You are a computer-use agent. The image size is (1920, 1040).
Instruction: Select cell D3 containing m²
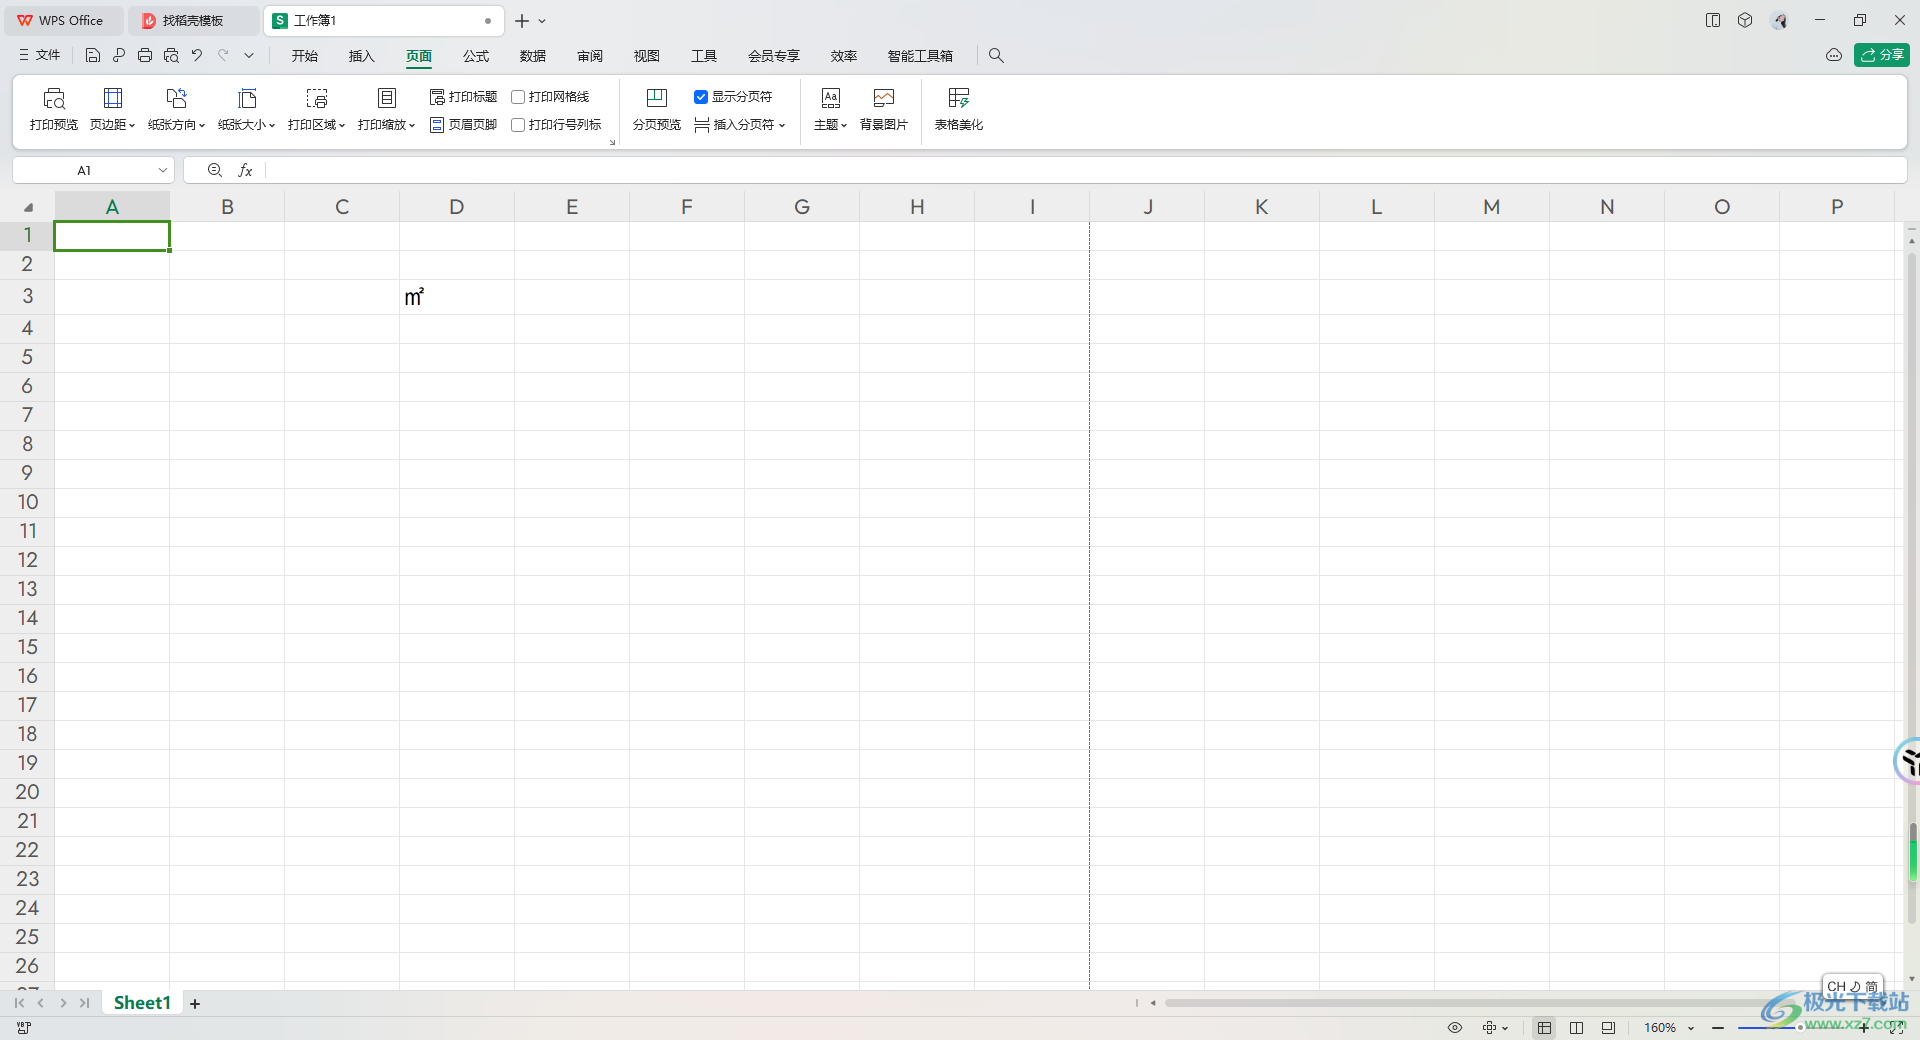(x=457, y=297)
